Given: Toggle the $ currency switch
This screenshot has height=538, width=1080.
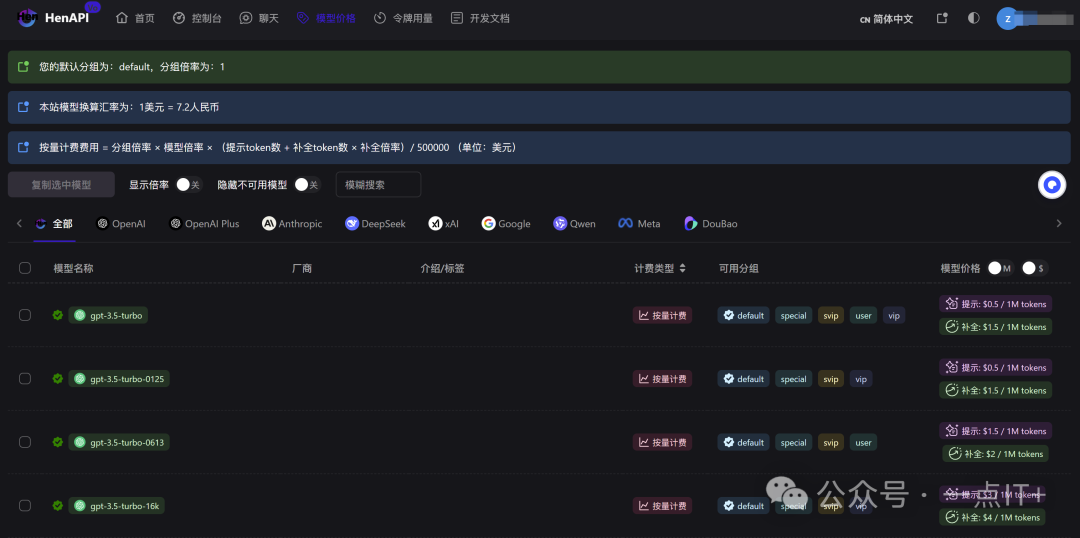Looking at the screenshot, I should (x=1035, y=268).
